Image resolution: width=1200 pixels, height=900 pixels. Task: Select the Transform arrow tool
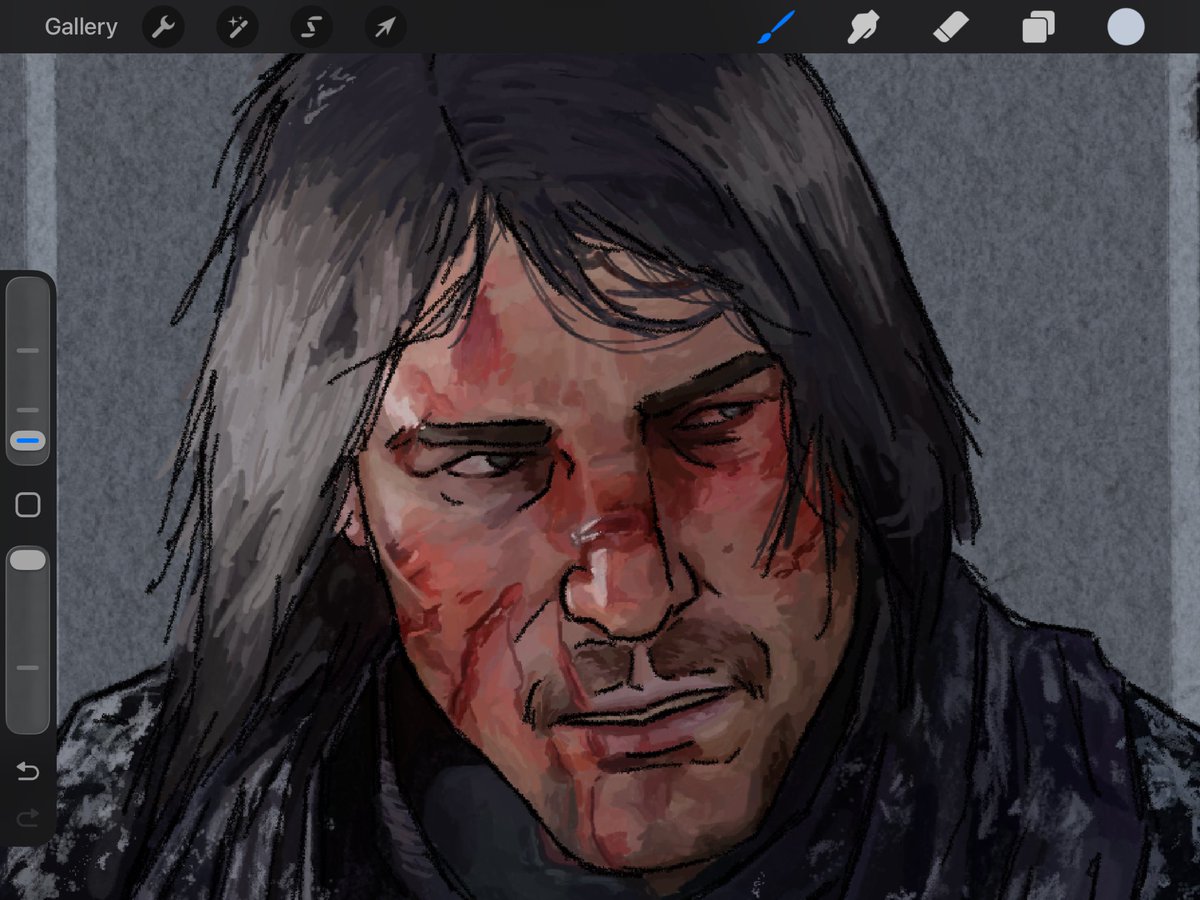coord(385,27)
